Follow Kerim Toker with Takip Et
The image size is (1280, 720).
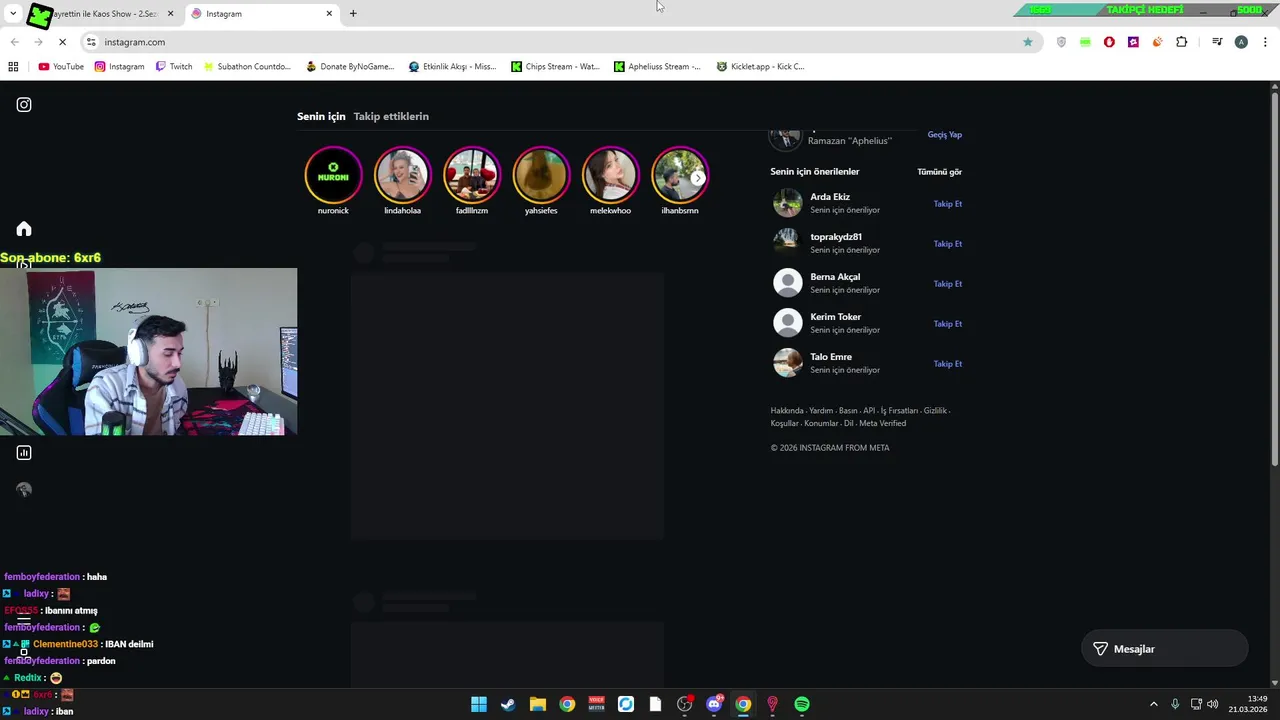click(x=947, y=324)
